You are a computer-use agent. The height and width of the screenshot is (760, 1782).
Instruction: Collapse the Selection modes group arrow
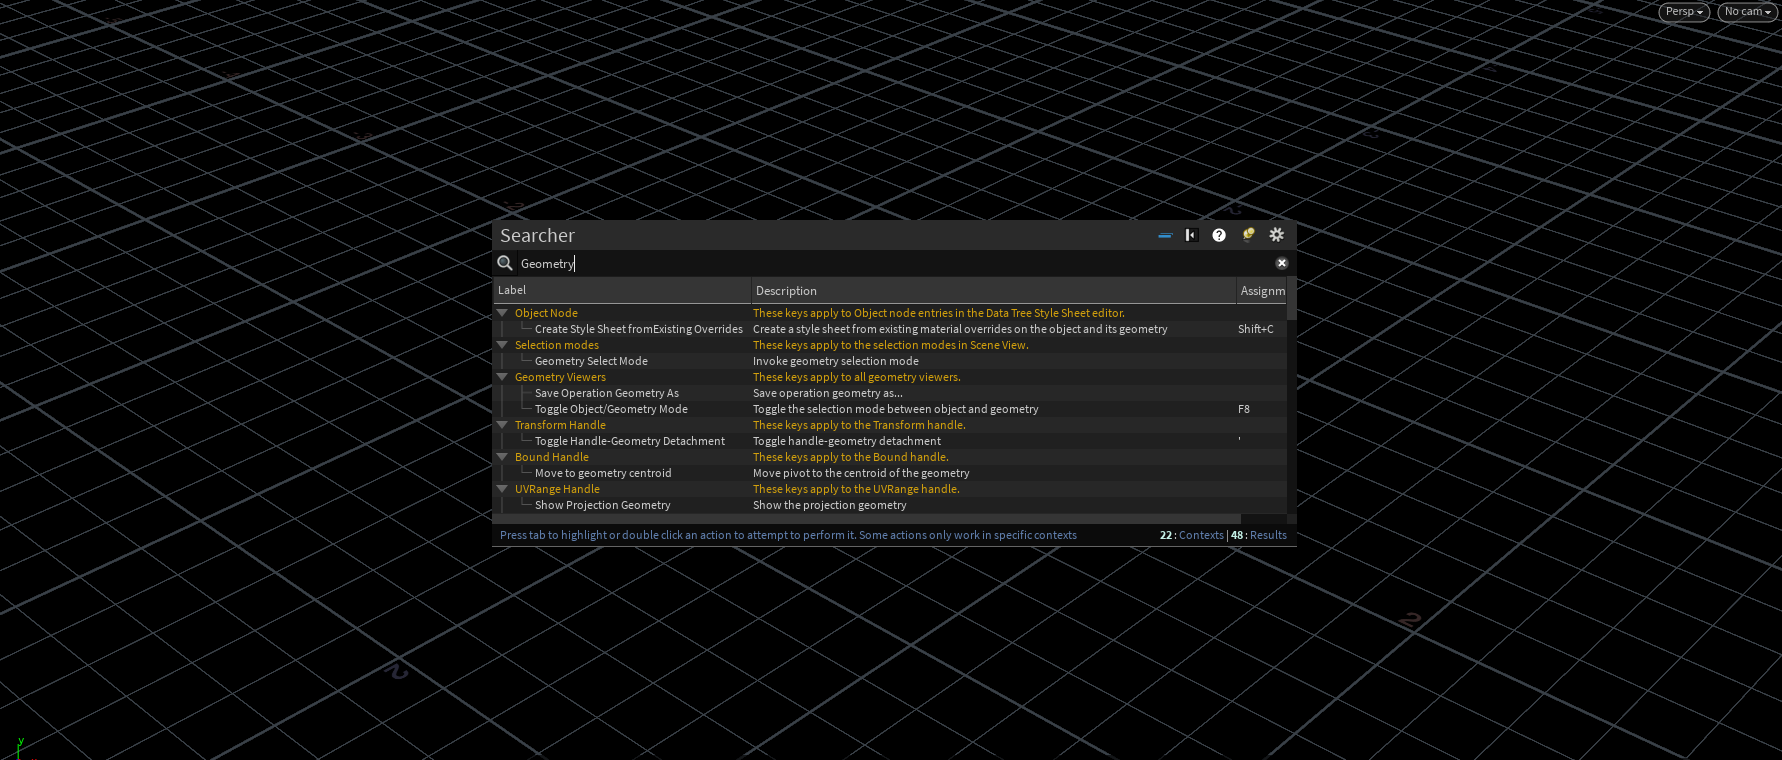(x=502, y=345)
